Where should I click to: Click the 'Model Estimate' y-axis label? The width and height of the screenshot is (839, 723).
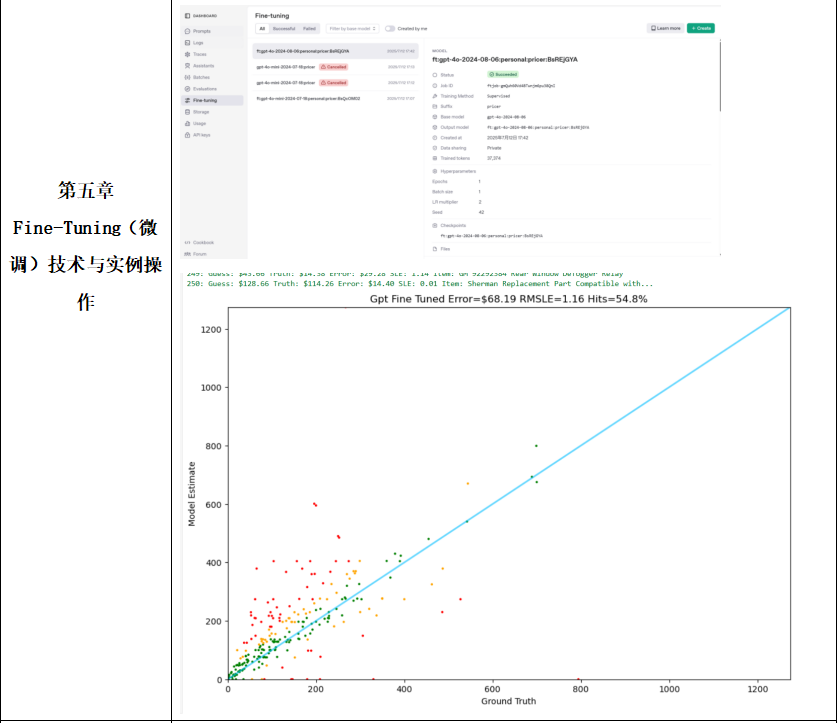point(192,494)
